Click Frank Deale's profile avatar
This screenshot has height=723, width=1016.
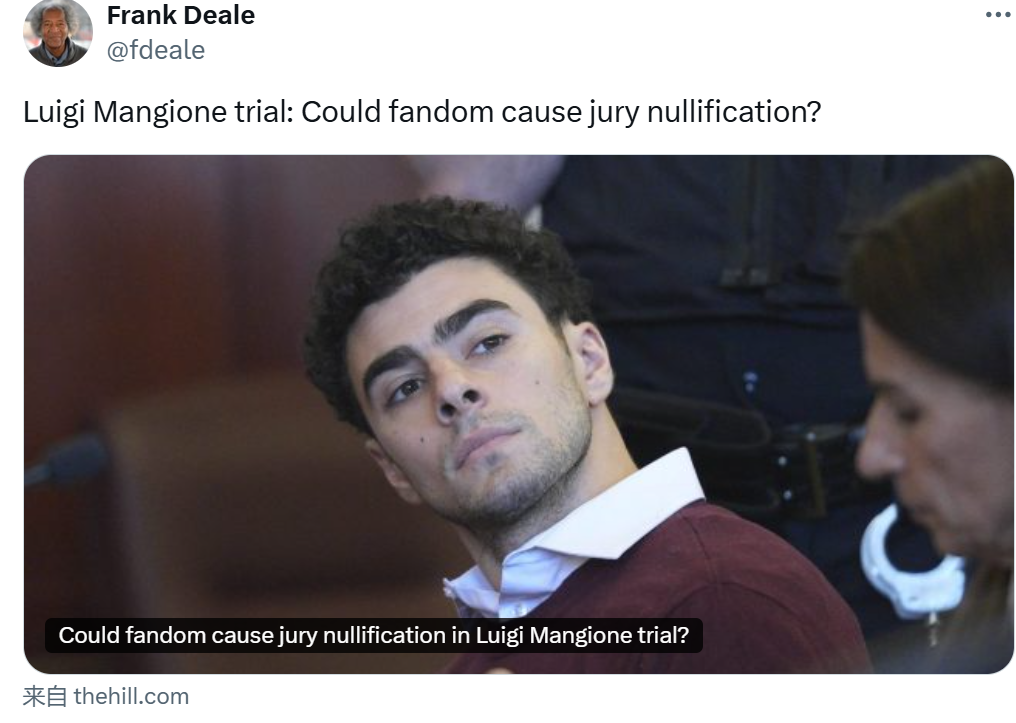tap(58, 32)
